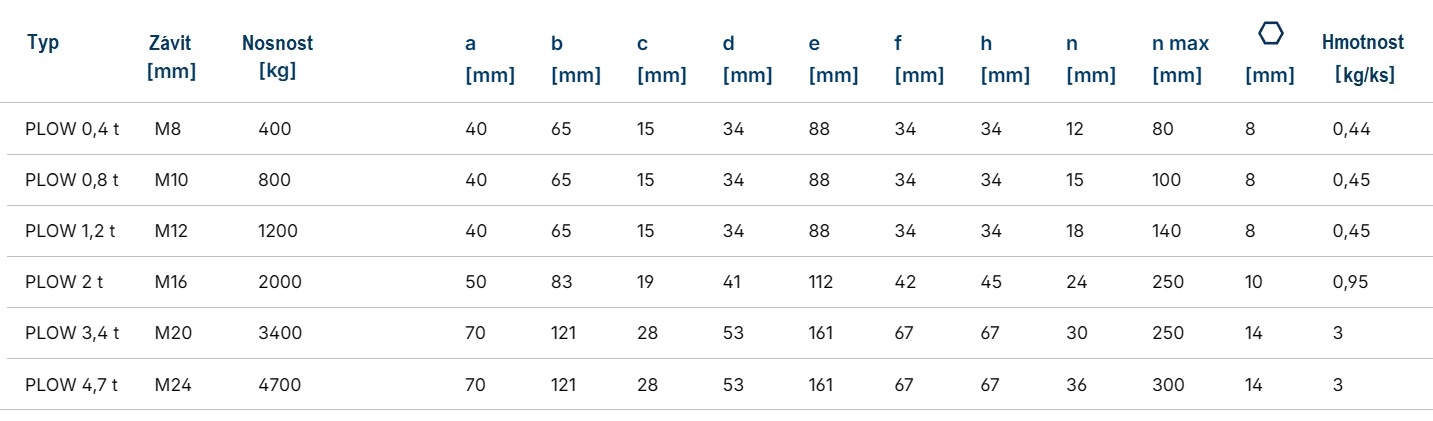Click the hexagon wrench-size icon header

[1270, 33]
